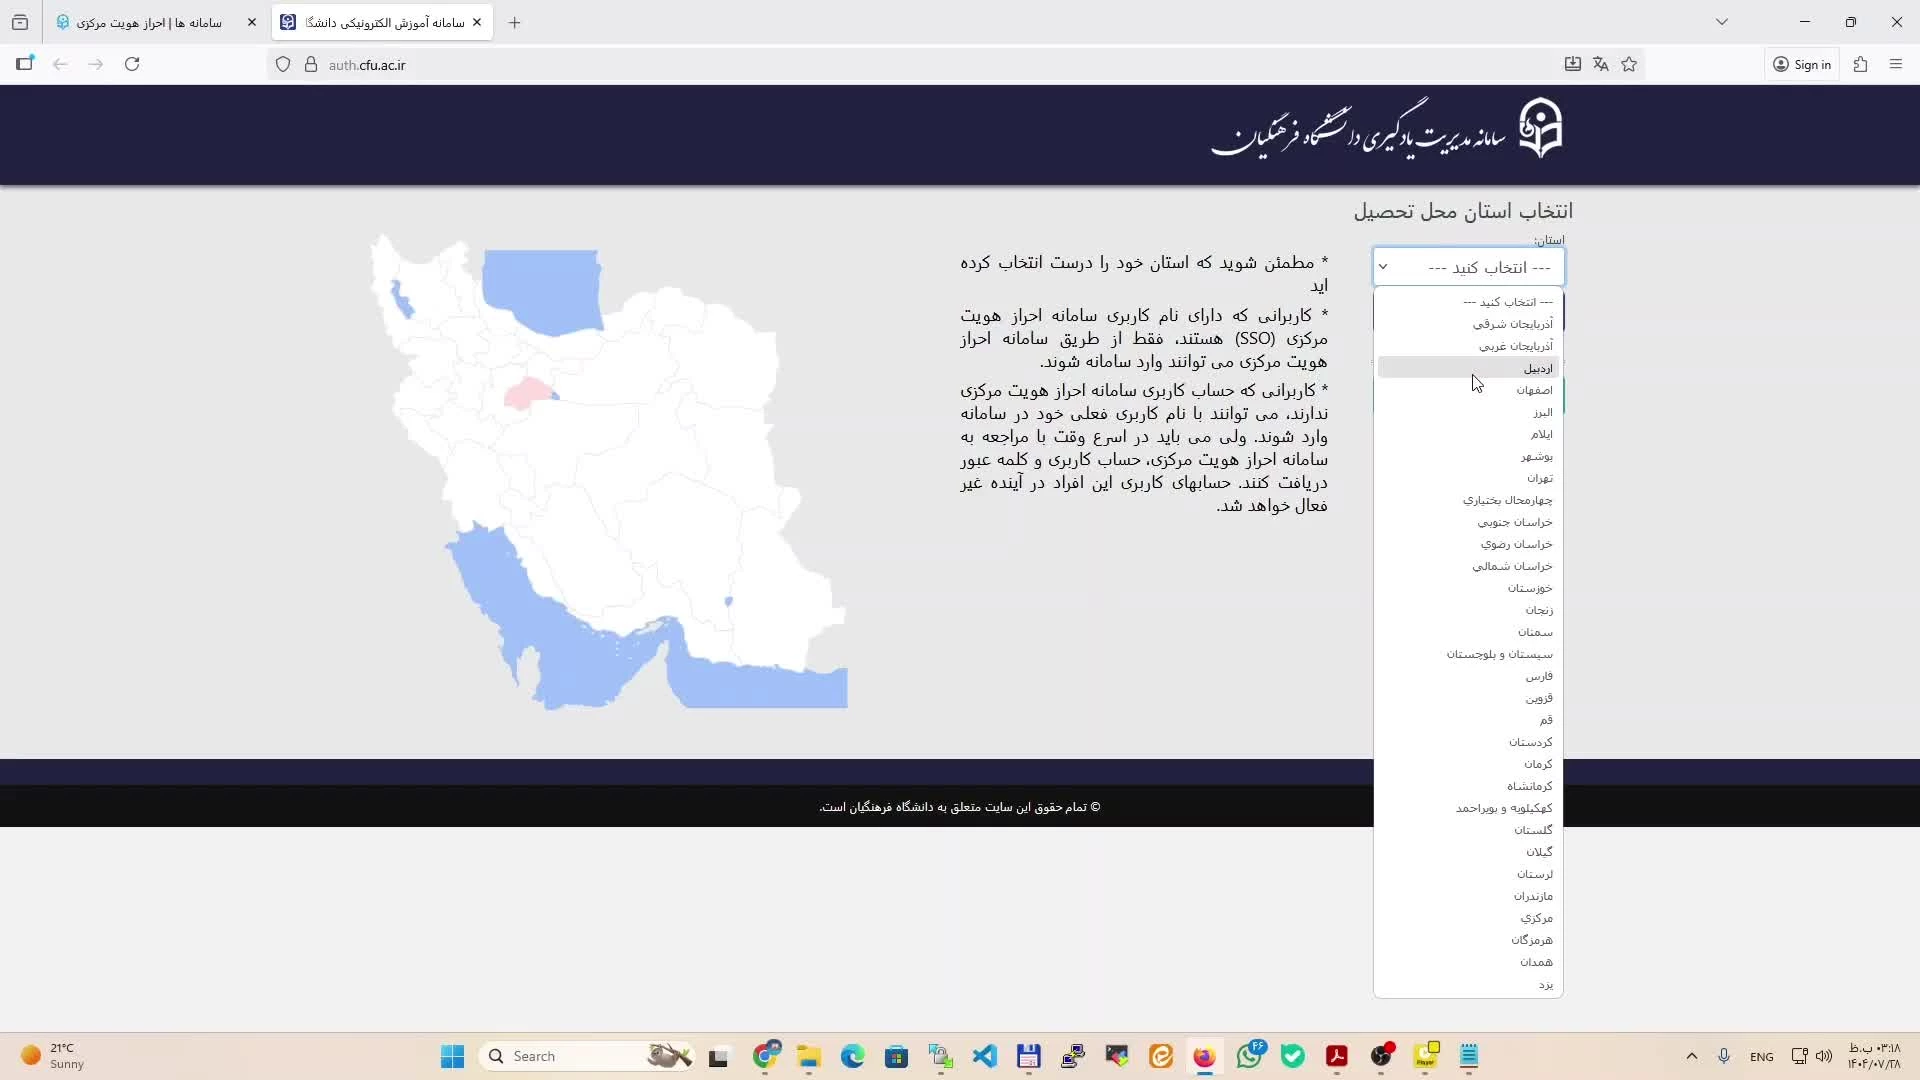Screen dimensions: 1920x1080
Task: Open Firefox application menu hamburger
Action: click(1896, 64)
